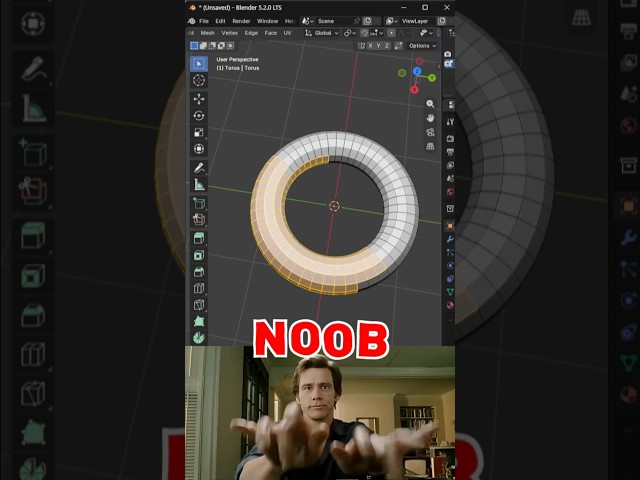Open the Tool properties tab
The height and width of the screenshot is (480, 640).
coord(450,122)
